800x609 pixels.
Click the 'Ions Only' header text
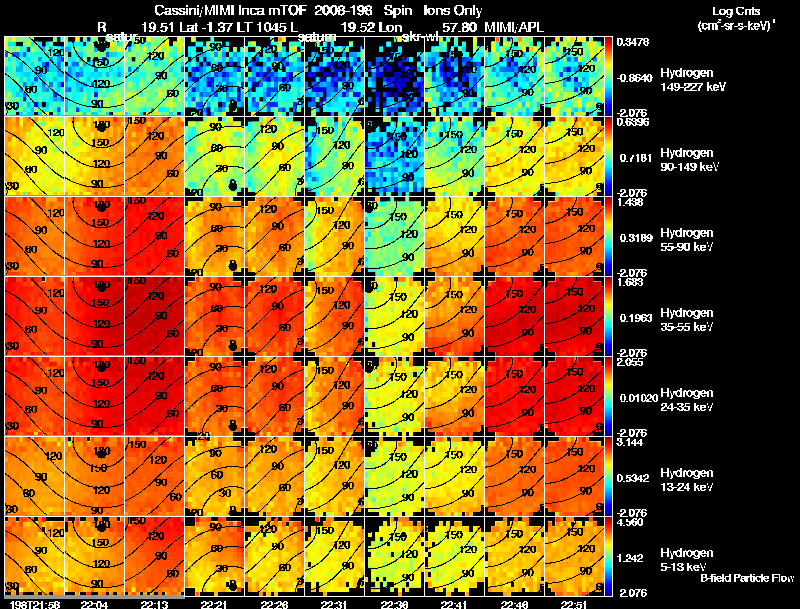point(453,11)
